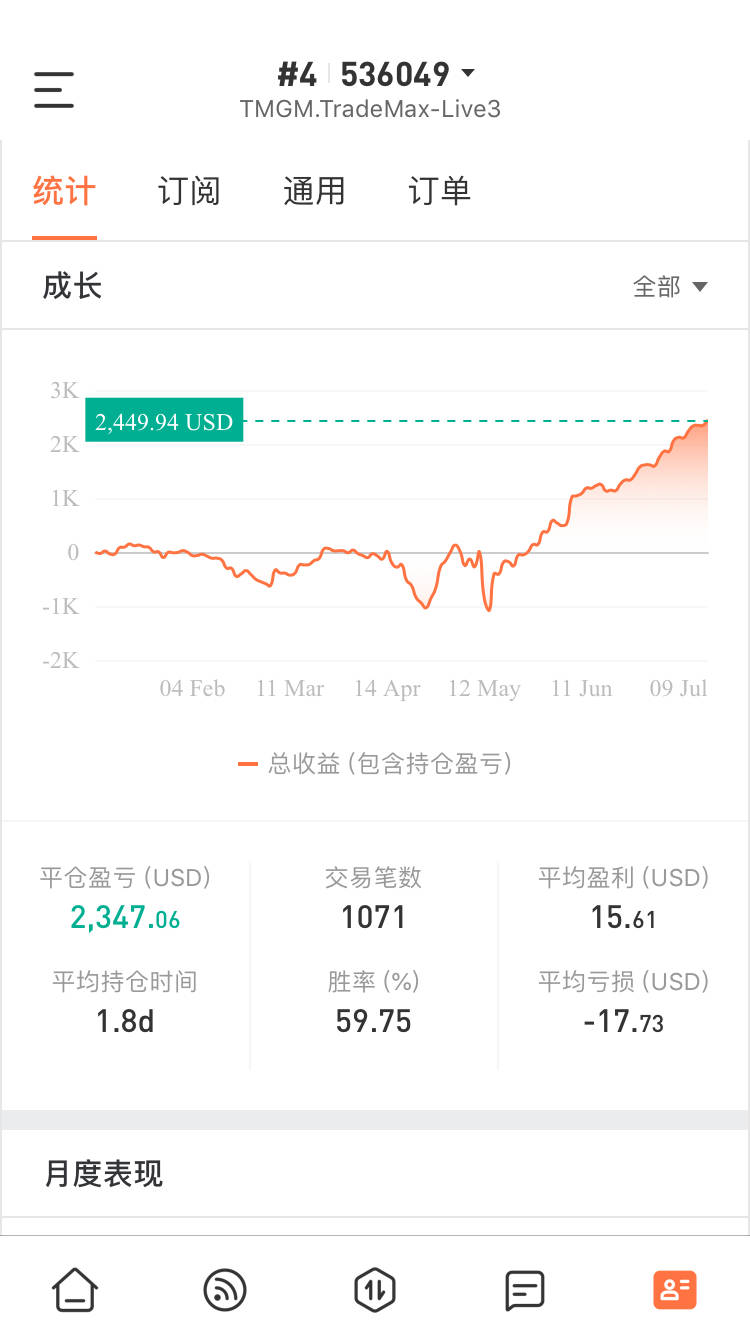The width and height of the screenshot is (750, 1334).
Task: Open the signal feed icon
Action: coord(225,1290)
